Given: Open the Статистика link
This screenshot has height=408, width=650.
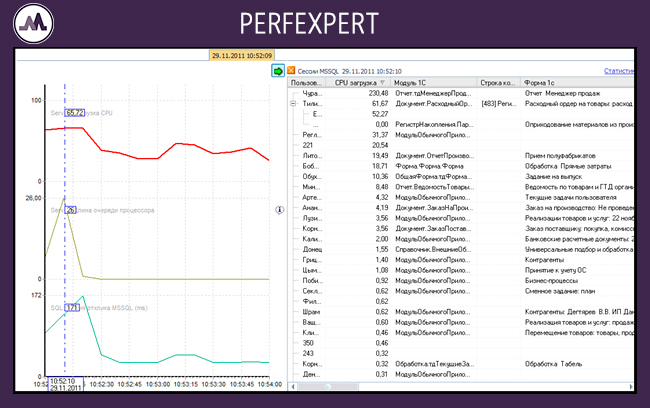Looking at the screenshot, I should 619,71.
